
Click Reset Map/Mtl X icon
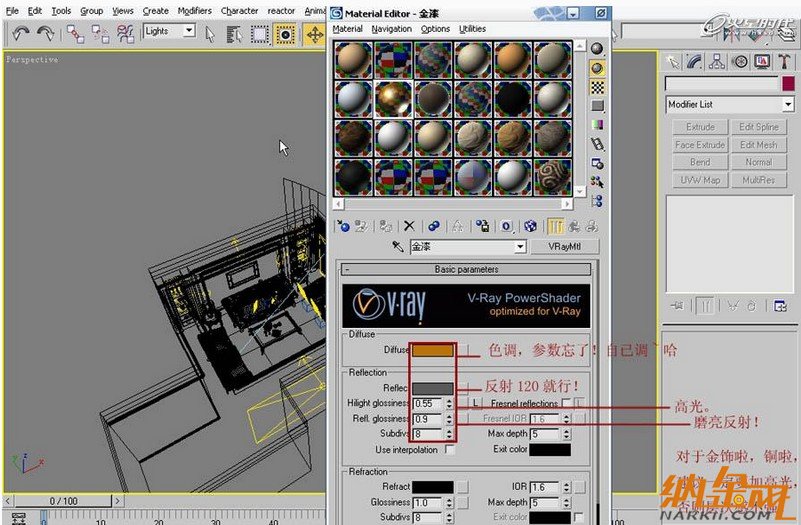pos(409,226)
